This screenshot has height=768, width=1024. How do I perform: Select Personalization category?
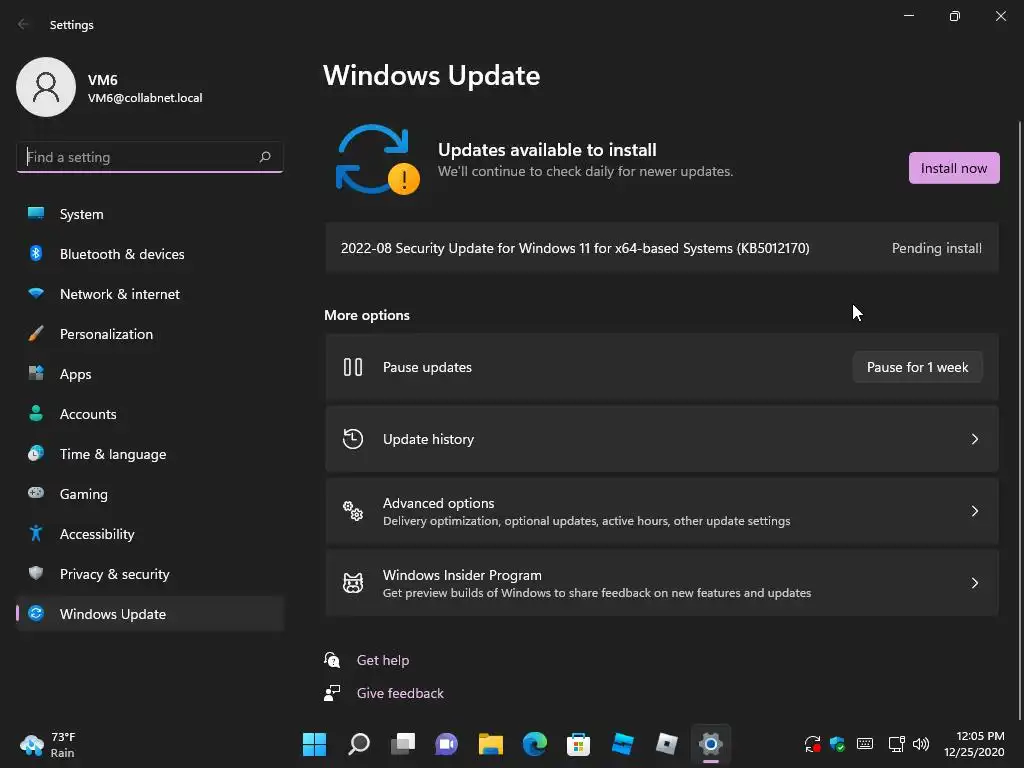[150, 334]
